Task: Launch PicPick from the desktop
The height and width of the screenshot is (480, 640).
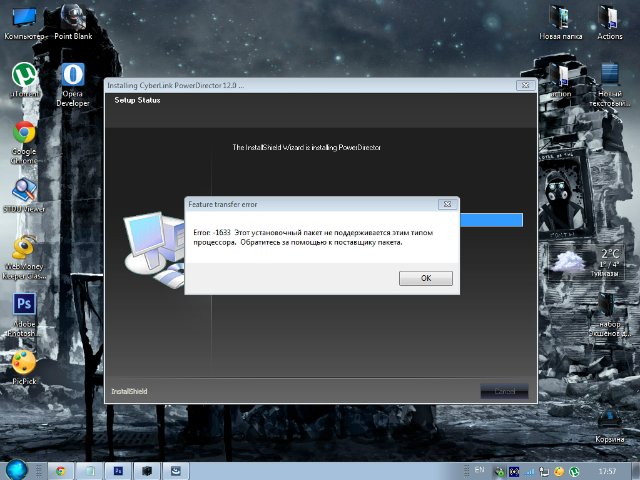Action: (x=24, y=362)
